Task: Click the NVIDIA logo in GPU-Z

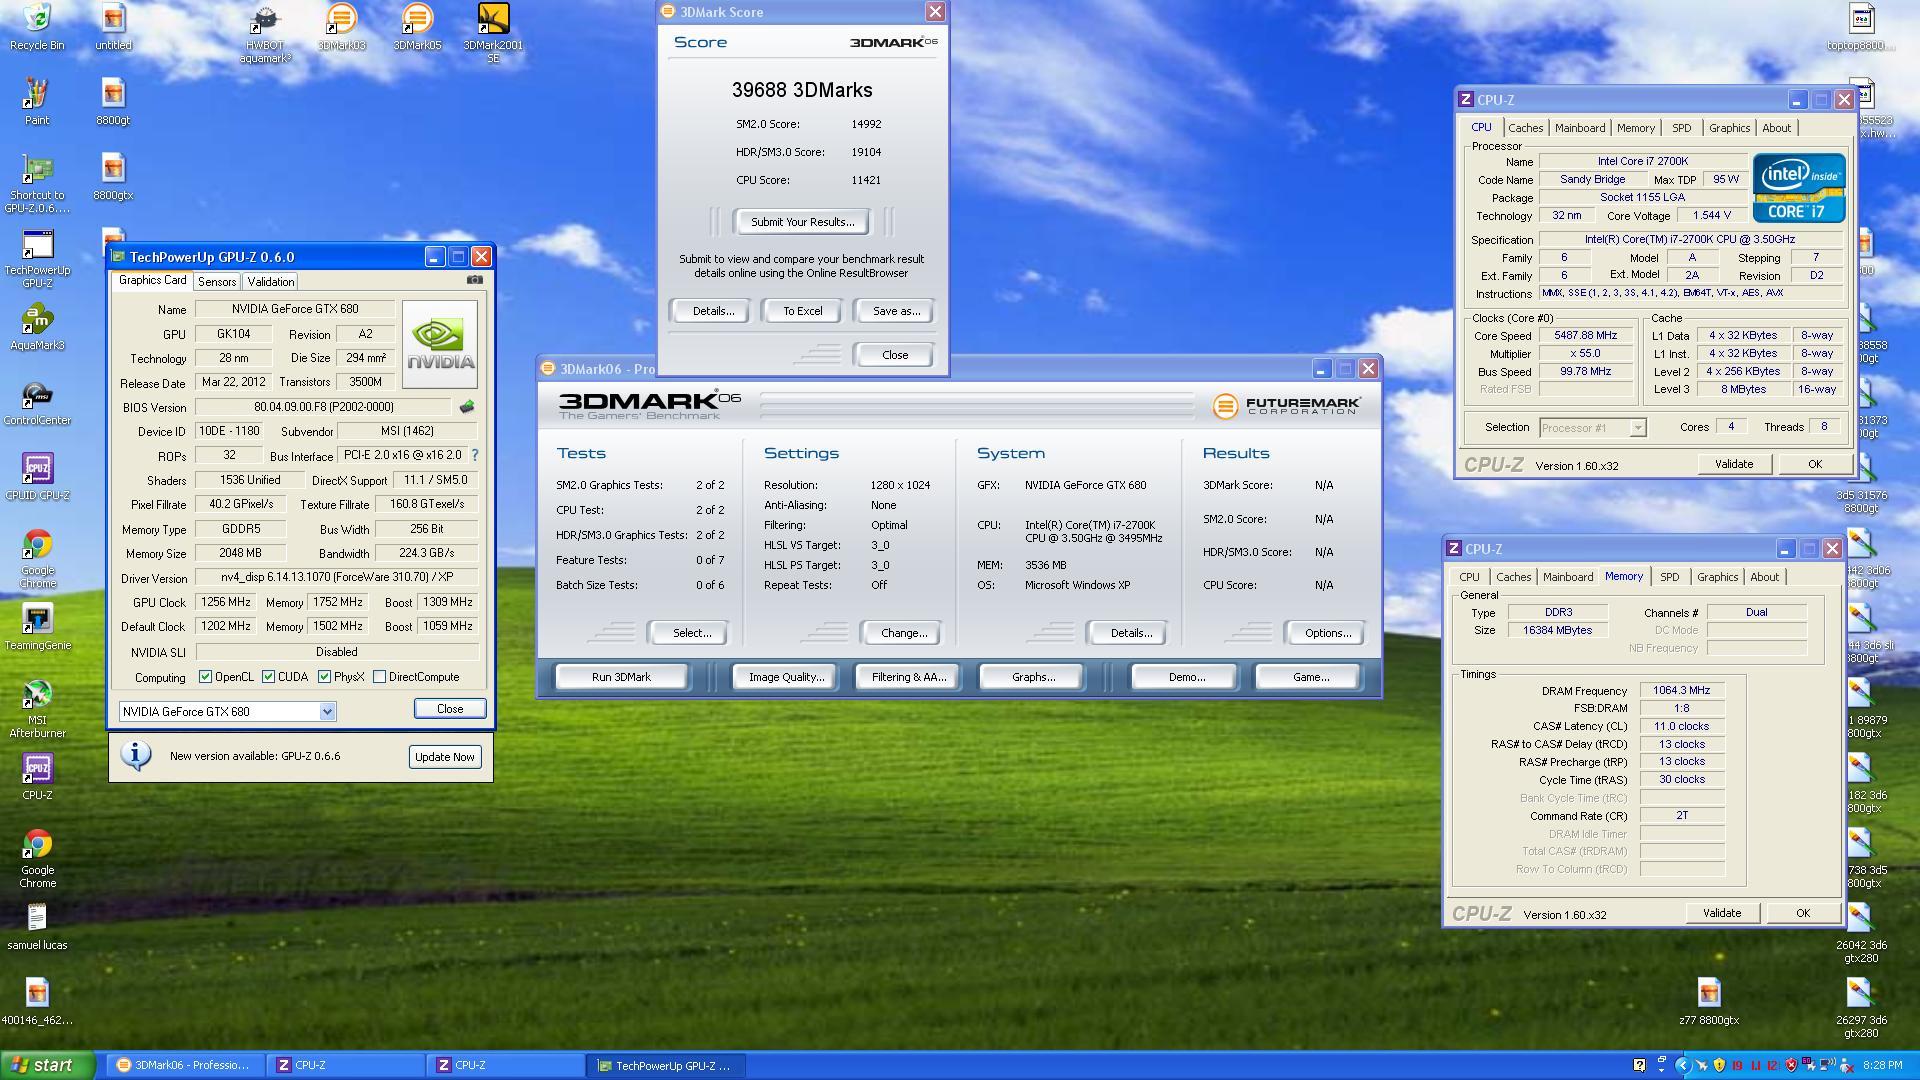Action: tap(440, 345)
